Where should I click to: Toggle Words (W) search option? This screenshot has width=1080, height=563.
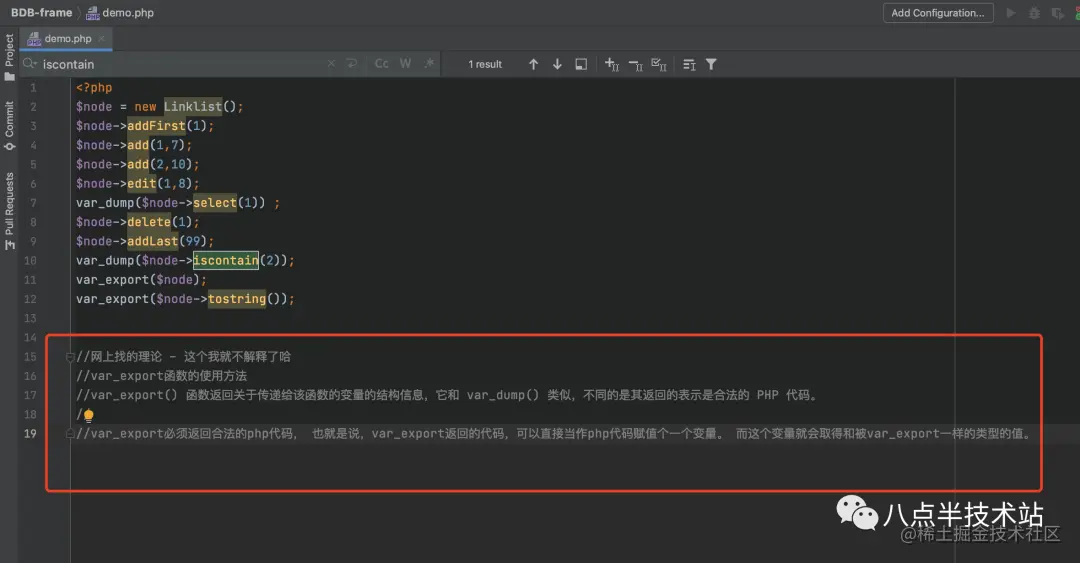405,63
